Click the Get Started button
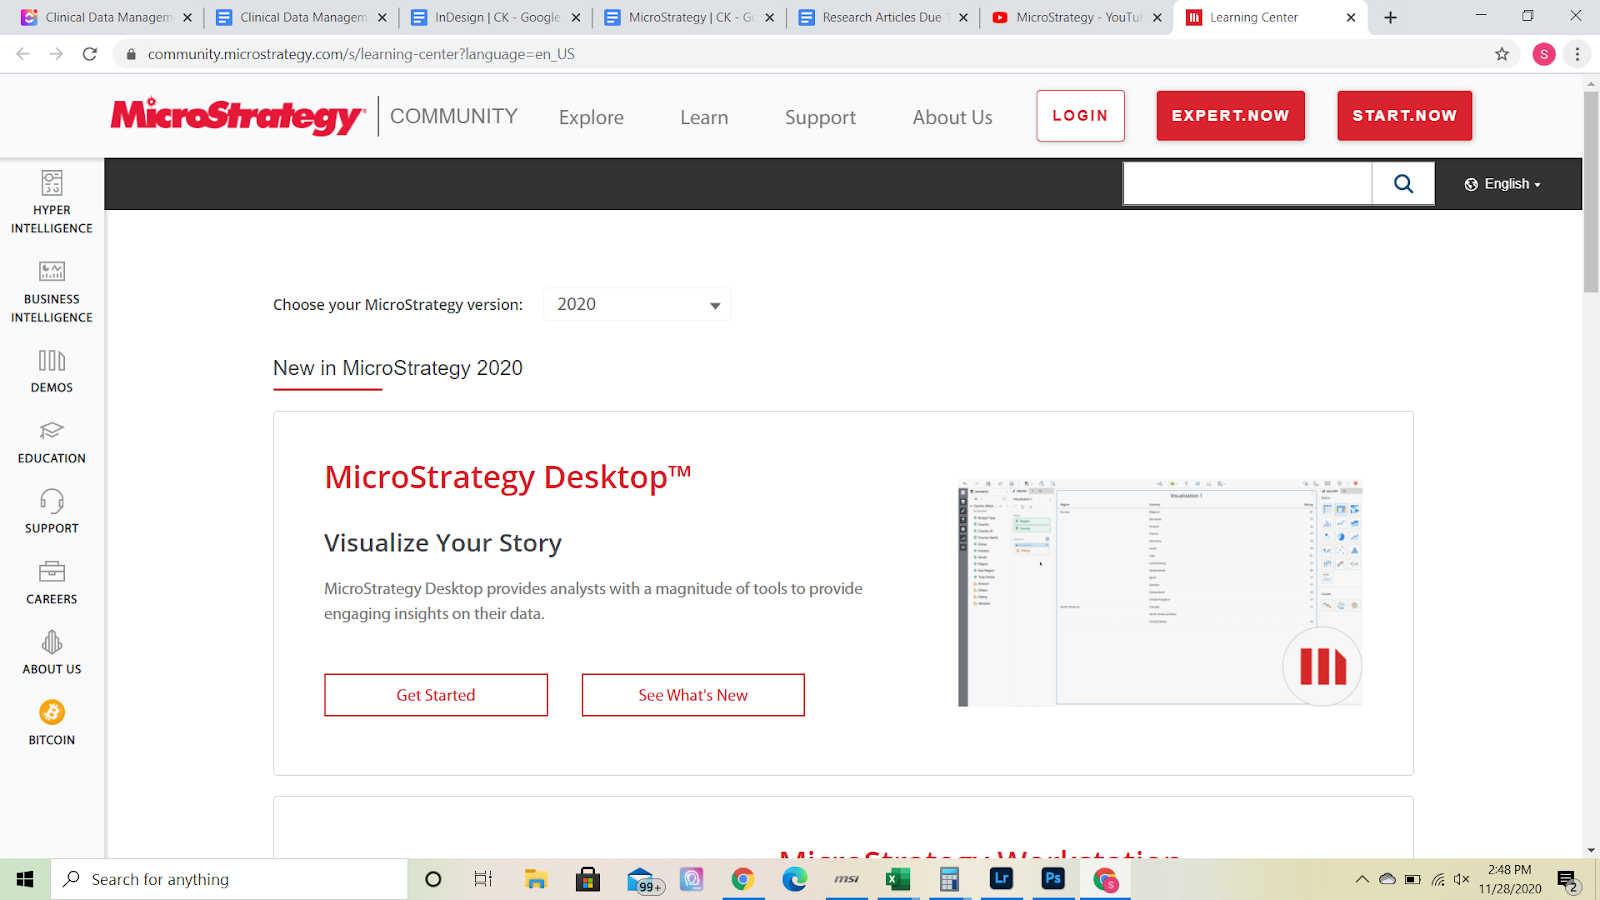This screenshot has height=900, width=1600. click(x=436, y=695)
